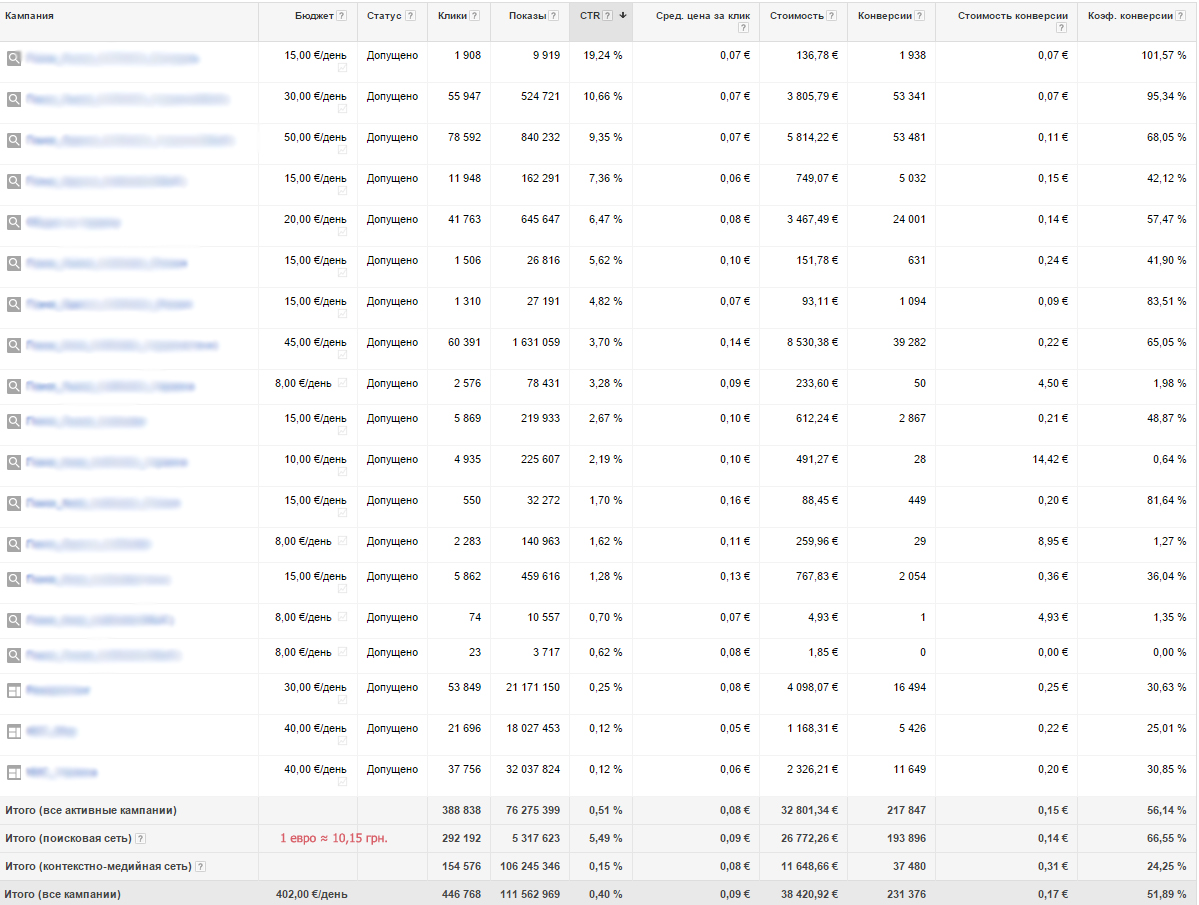Image resolution: width=1199 pixels, height=905 pixels.
Task: Sort table by Показы column header
Action: [528, 15]
